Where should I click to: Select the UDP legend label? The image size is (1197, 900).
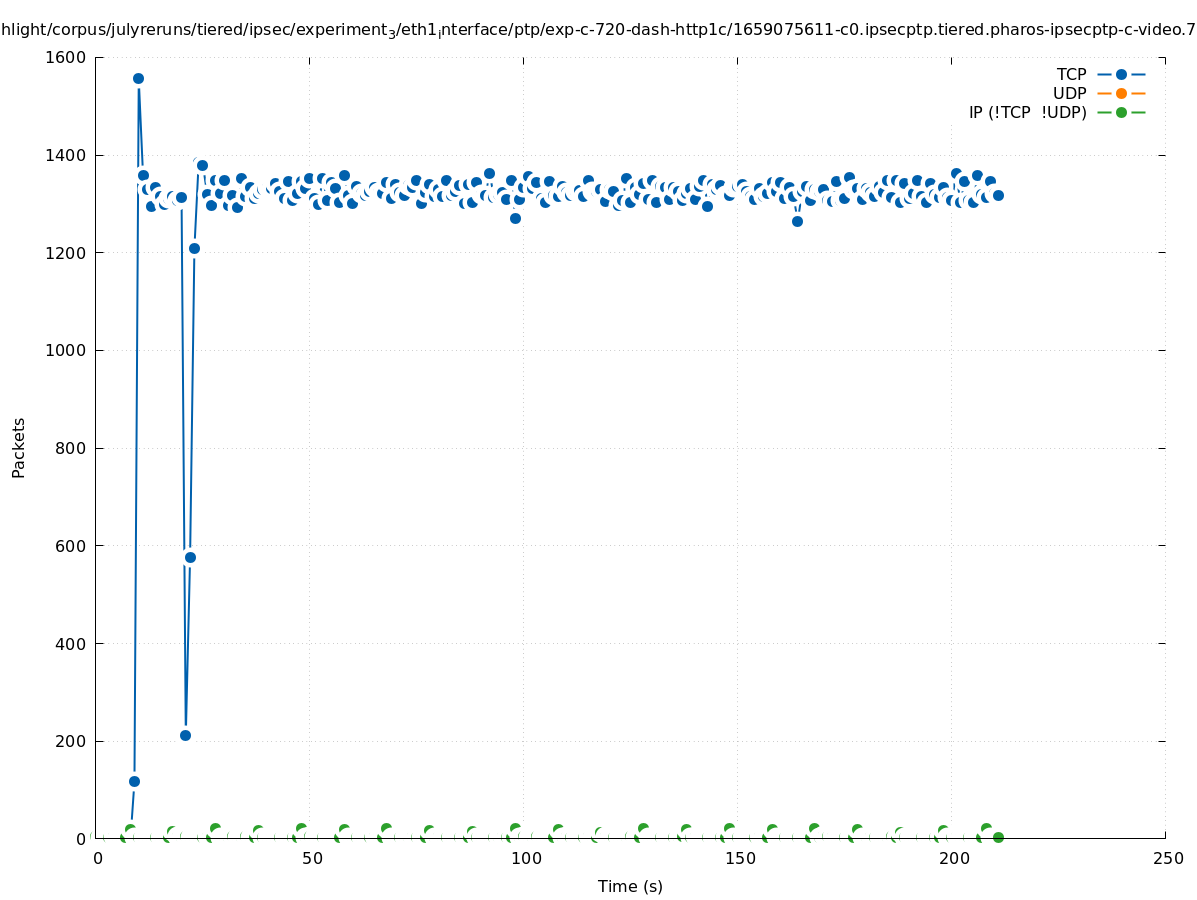(x=1069, y=93)
